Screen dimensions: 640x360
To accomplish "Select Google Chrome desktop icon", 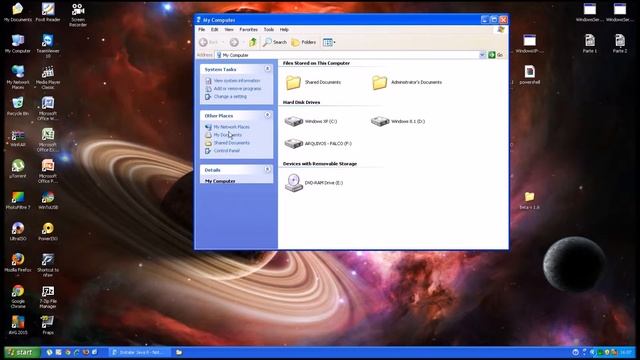I will tap(18, 296).
